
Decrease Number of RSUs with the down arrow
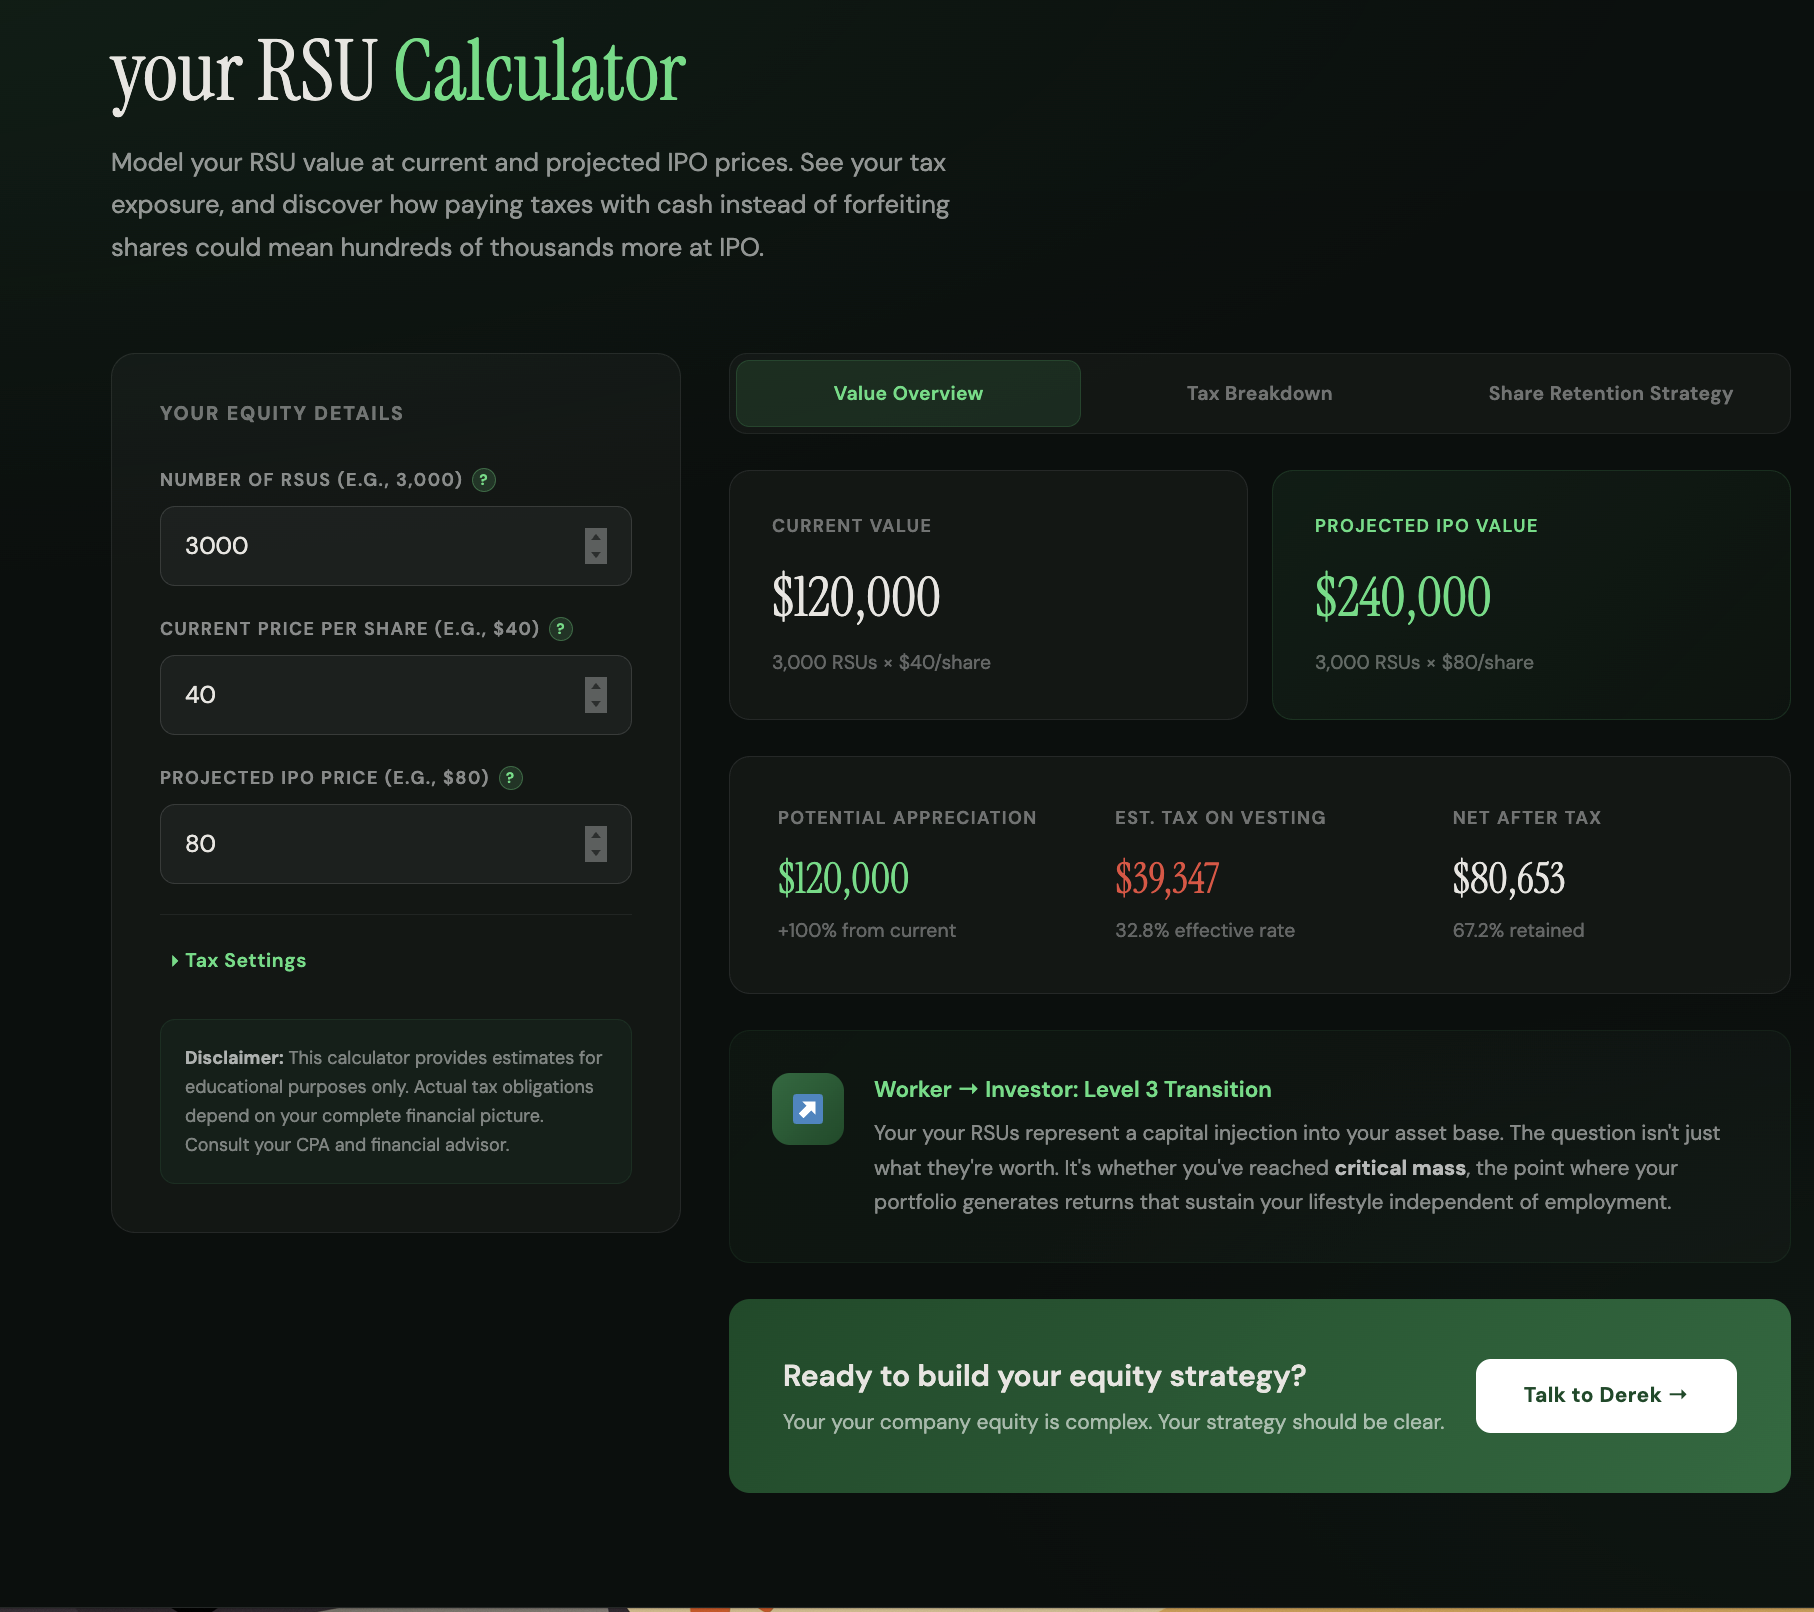(x=596, y=555)
